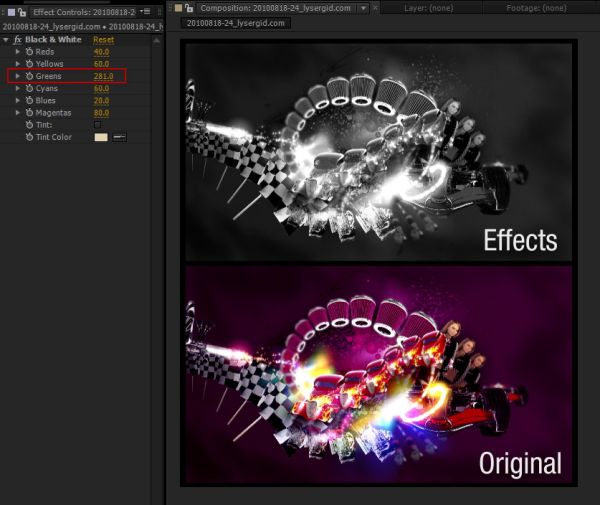Select the 20100818-24_lysergid.com composition sub-tab
The image size is (600, 505).
coord(236,23)
